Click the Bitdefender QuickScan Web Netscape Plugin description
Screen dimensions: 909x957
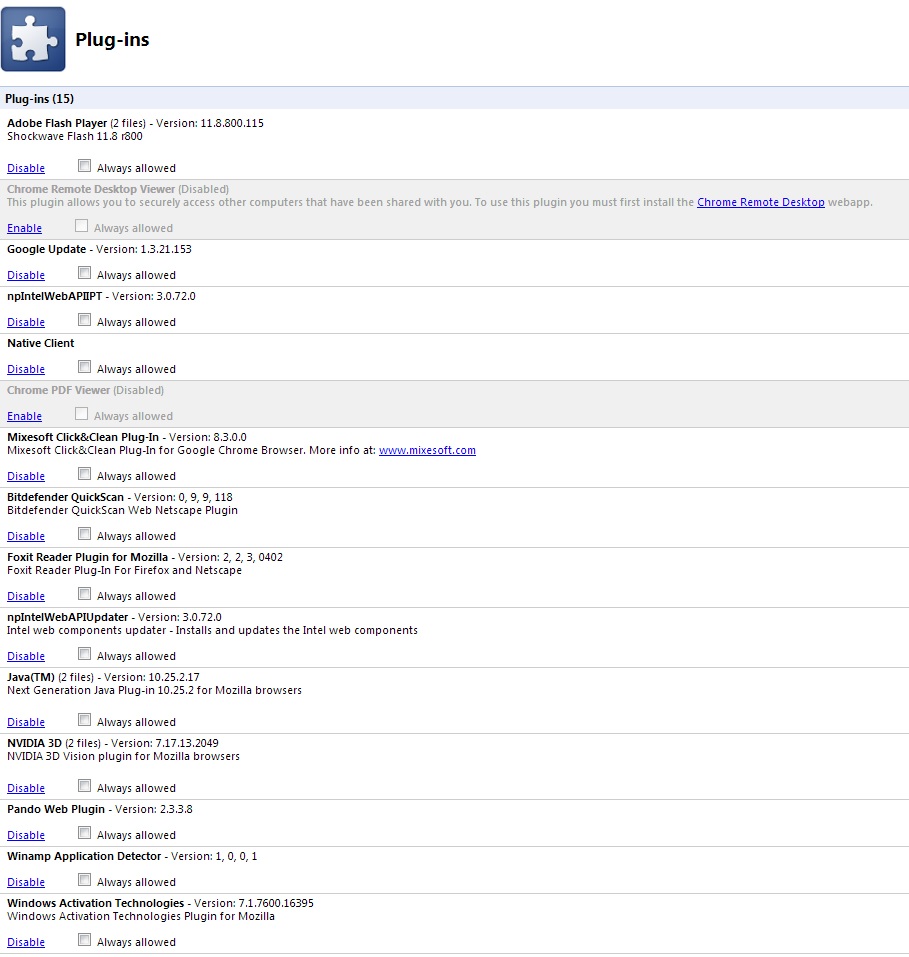click(x=122, y=510)
